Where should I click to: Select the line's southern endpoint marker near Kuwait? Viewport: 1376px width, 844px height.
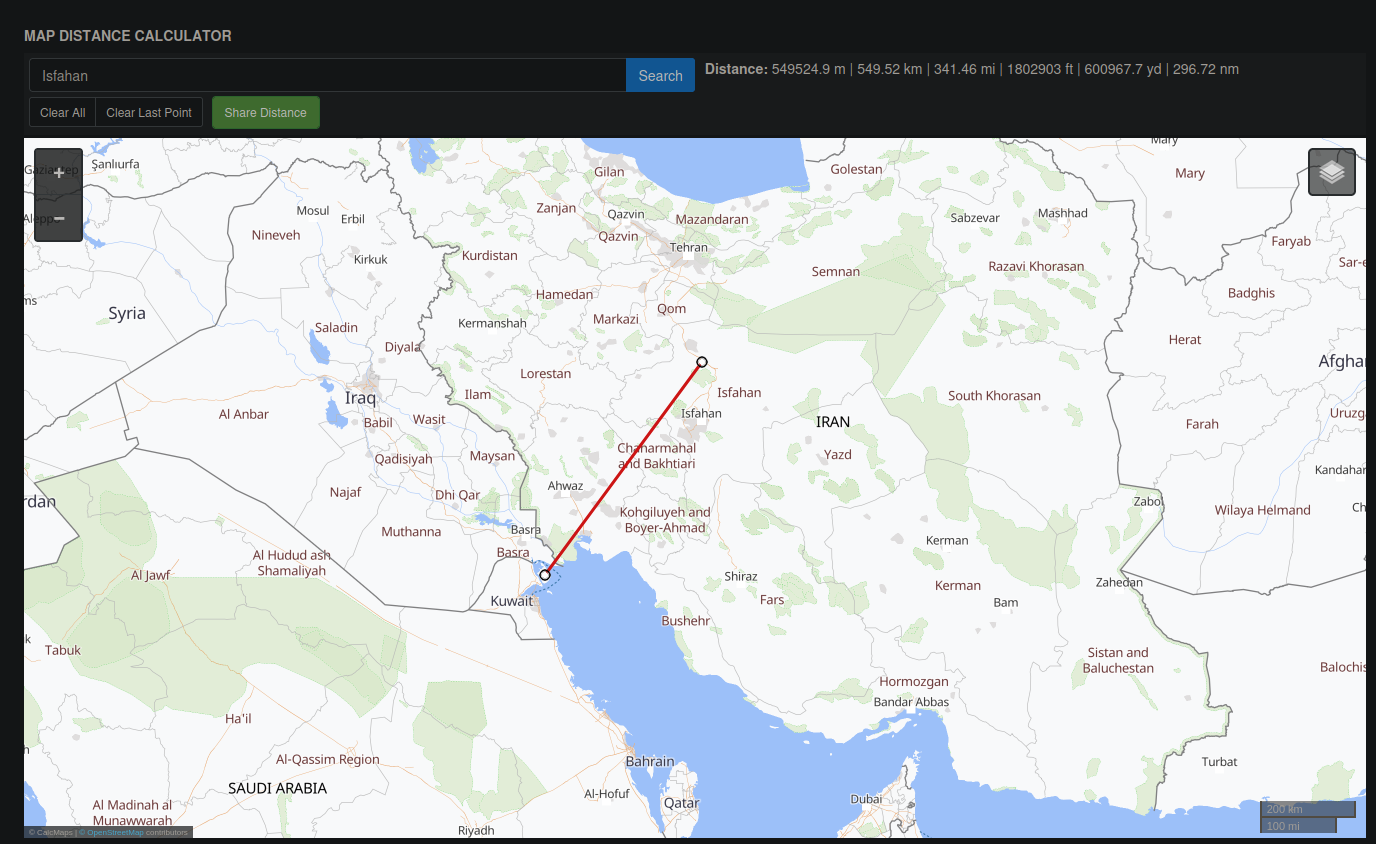point(545,575)
